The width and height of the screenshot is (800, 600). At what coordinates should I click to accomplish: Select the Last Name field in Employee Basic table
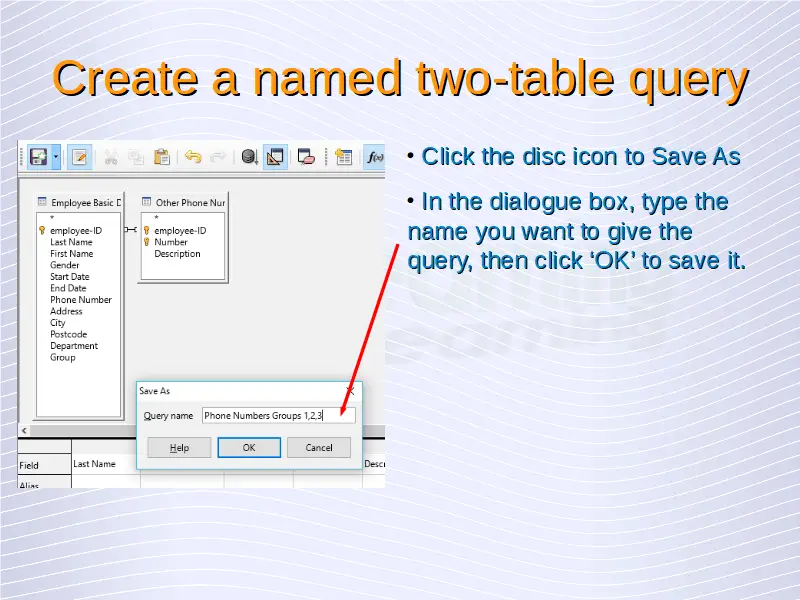[x=71, y=242]
